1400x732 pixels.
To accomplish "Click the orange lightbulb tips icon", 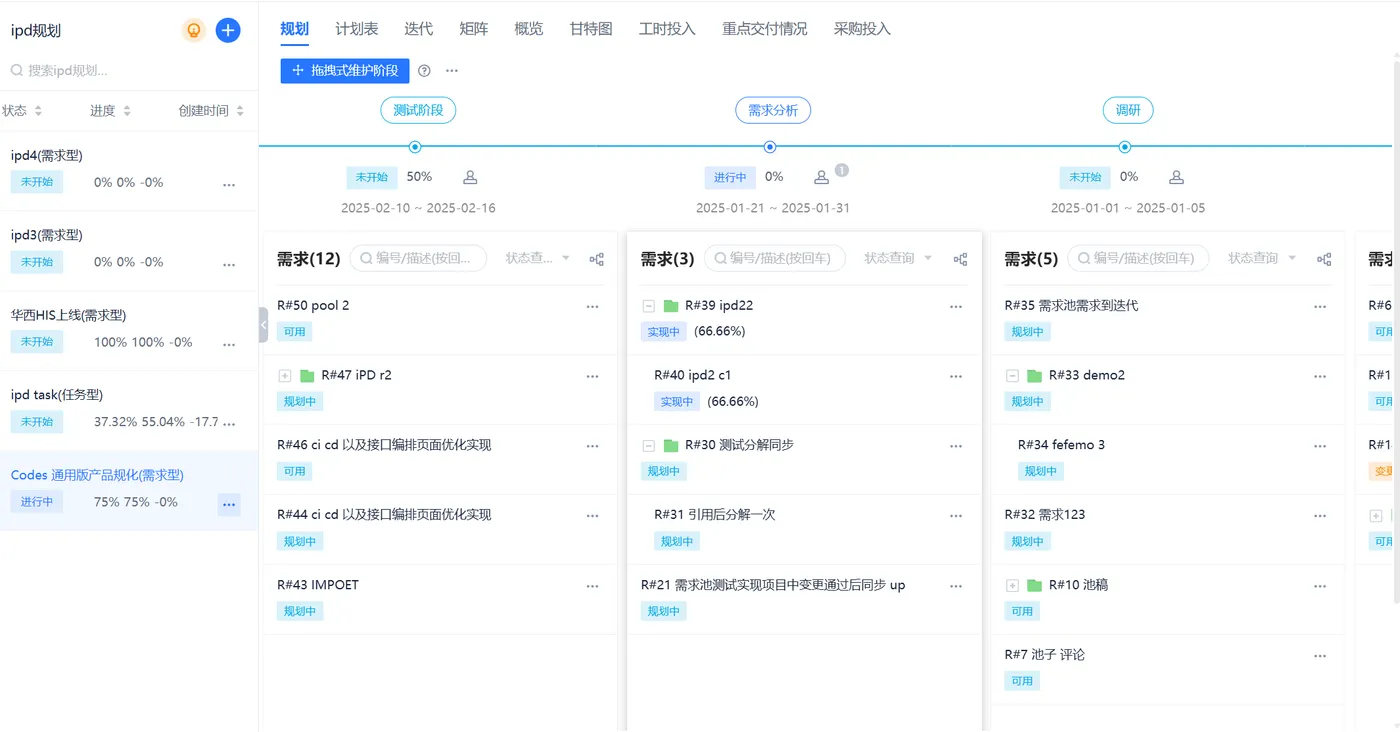I will (194, 30).
